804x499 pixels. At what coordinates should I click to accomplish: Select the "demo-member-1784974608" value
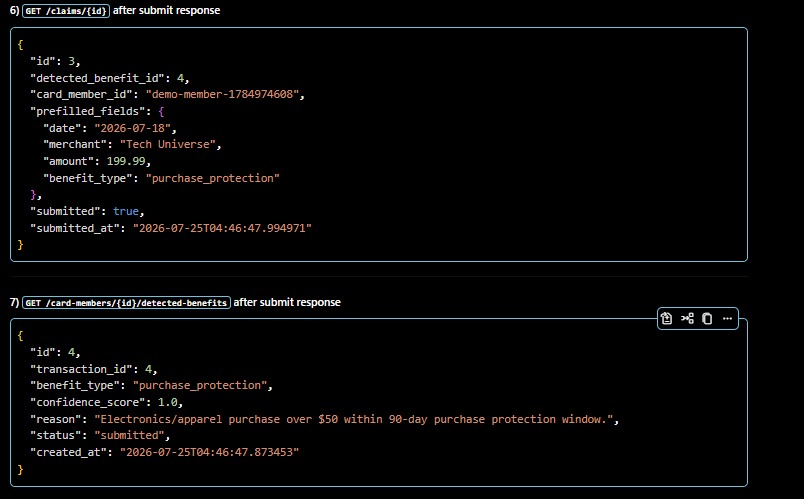(222, 94)
